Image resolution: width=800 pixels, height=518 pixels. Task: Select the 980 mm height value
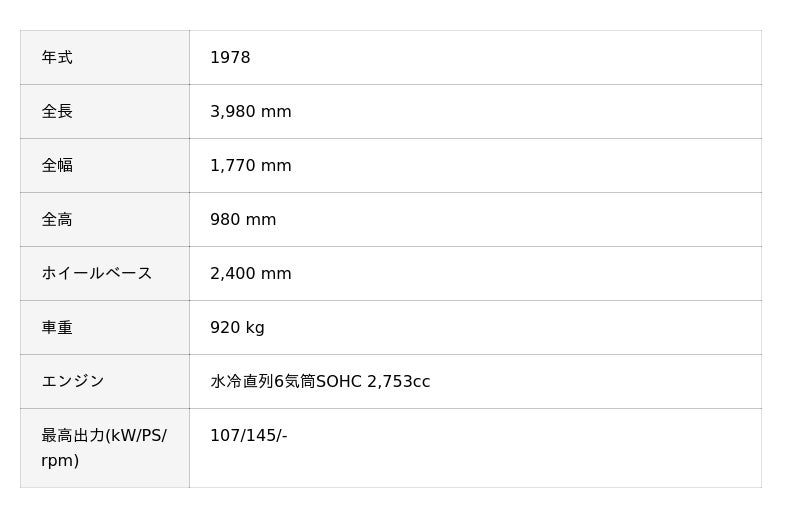[243, 220]
